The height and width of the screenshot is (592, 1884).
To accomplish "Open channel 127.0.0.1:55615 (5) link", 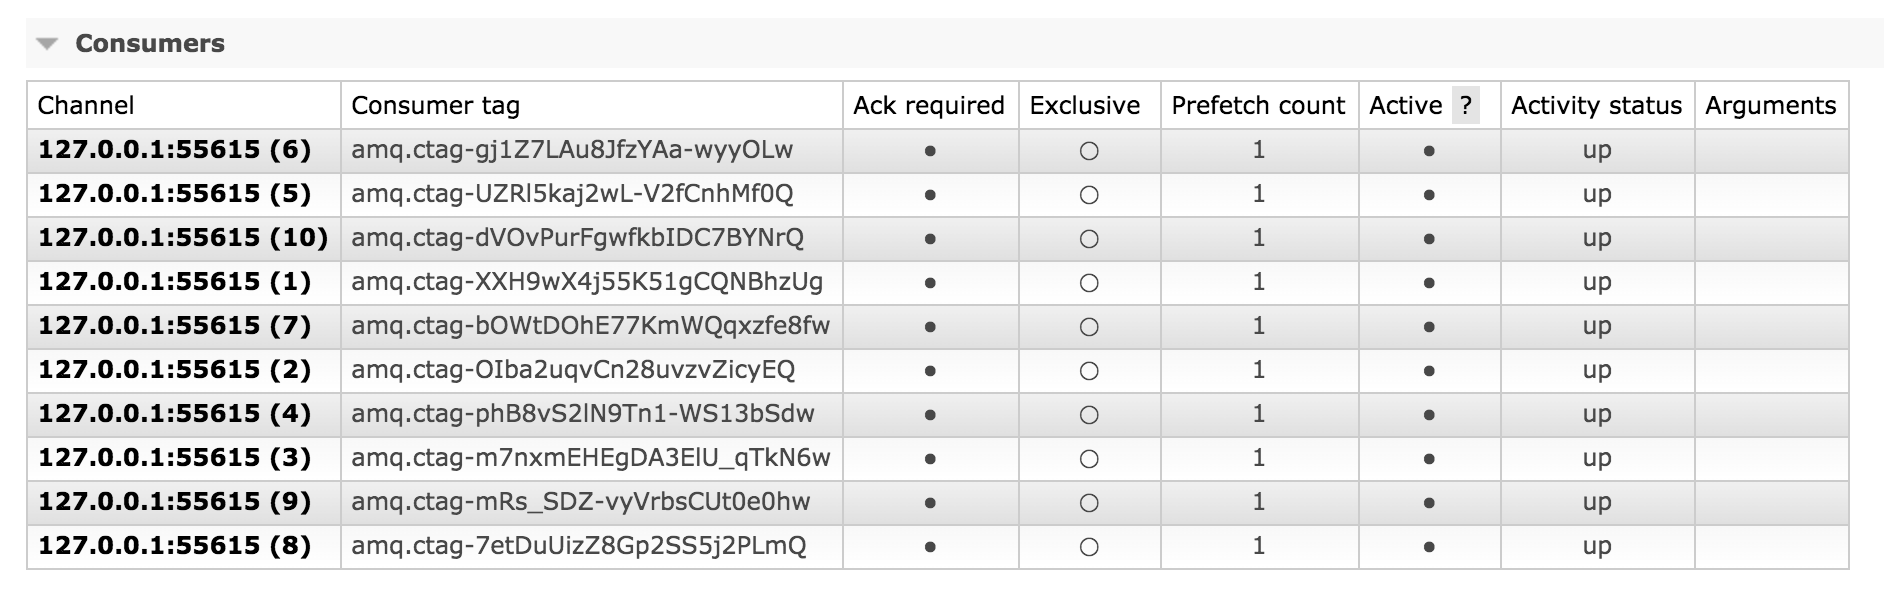I will 175,194.
